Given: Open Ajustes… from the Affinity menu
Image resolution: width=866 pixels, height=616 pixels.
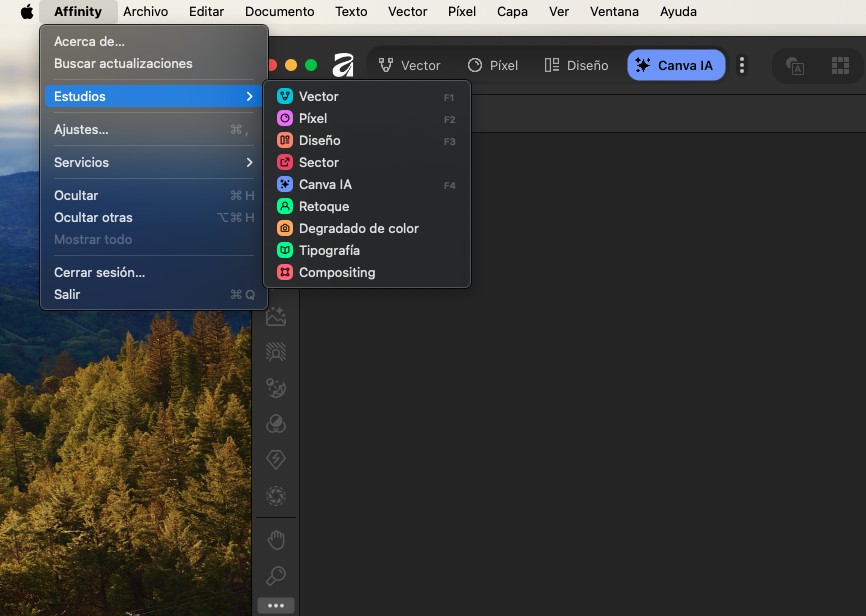Looking at the screenshot, I should tap(81, 129).
